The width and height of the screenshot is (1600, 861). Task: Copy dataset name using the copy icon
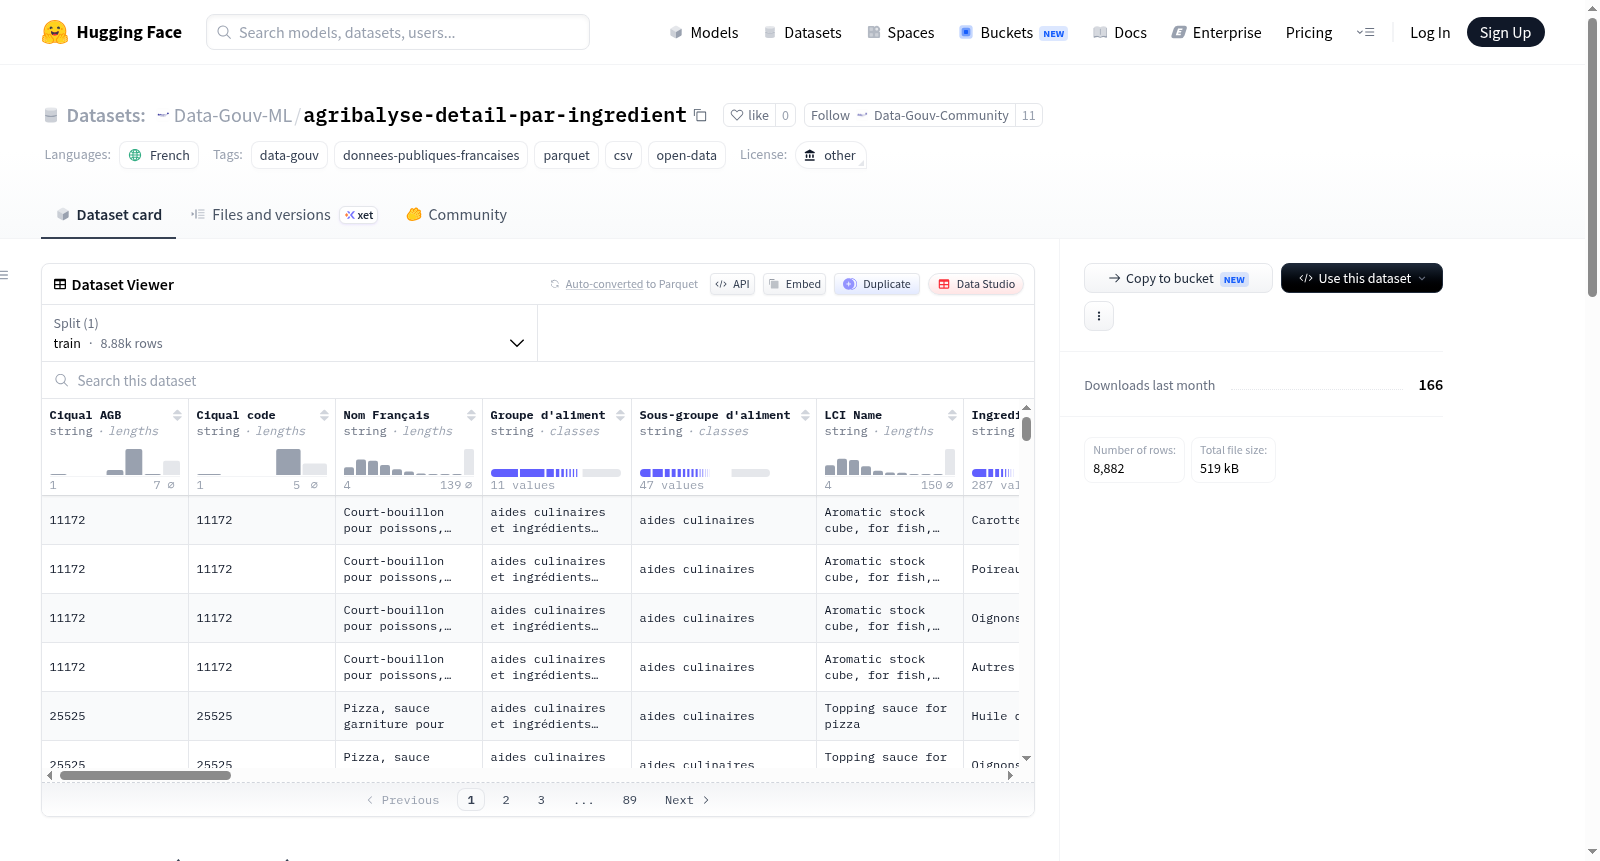tap(700, 115)
